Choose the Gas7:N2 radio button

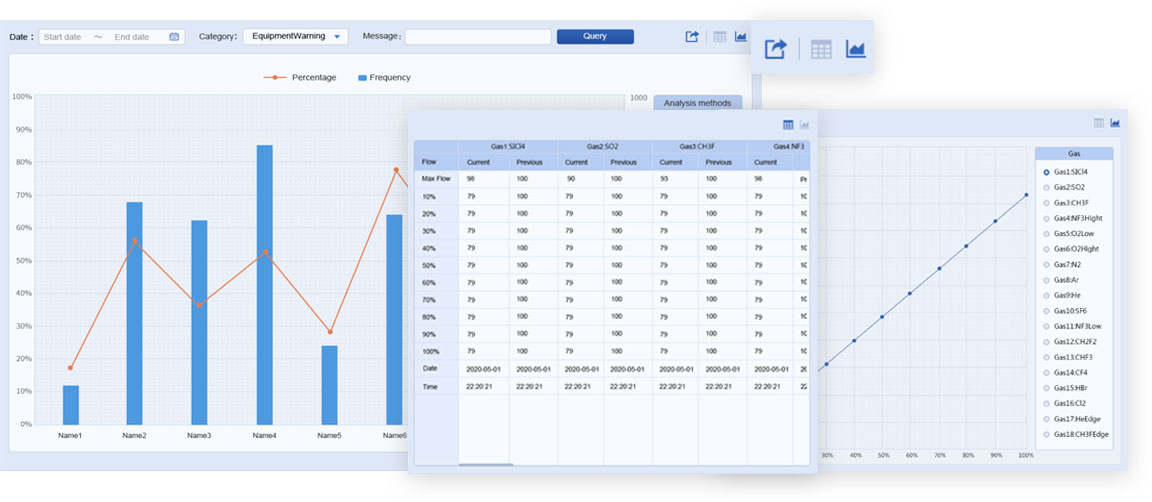1046,264
